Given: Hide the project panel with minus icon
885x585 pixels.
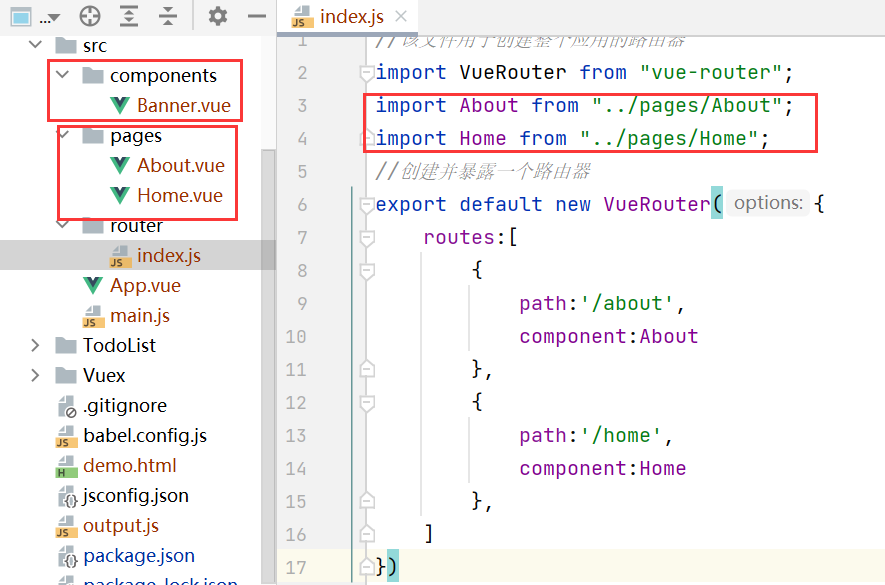Looking at the screenshot, I should coord(257,16).
